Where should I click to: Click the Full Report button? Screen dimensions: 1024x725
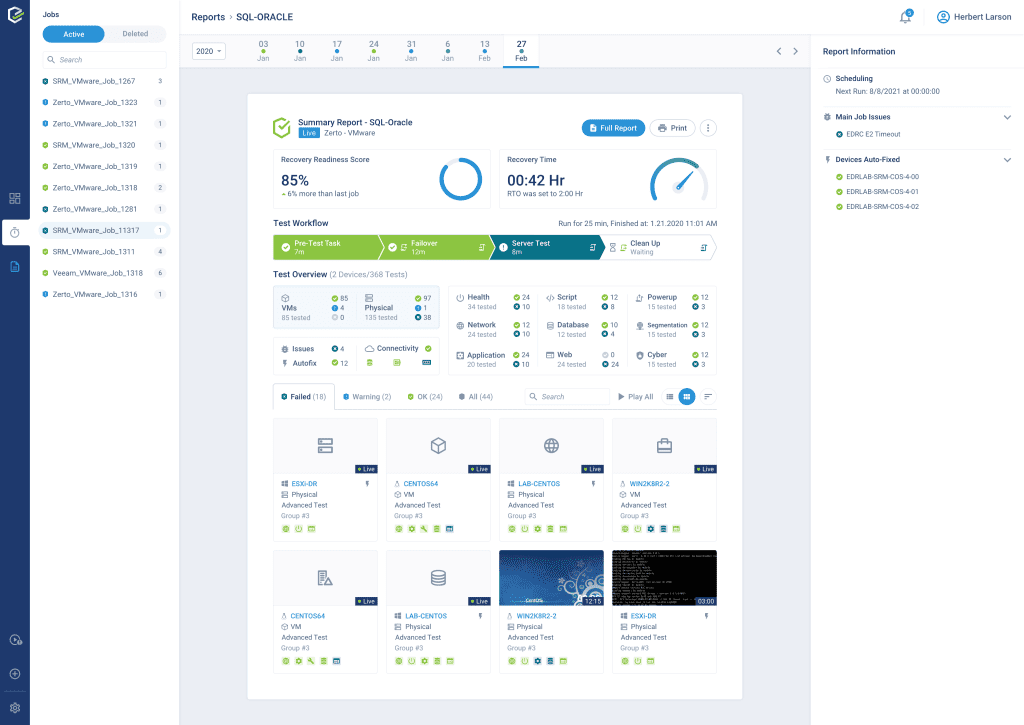(x=613, y=128)
